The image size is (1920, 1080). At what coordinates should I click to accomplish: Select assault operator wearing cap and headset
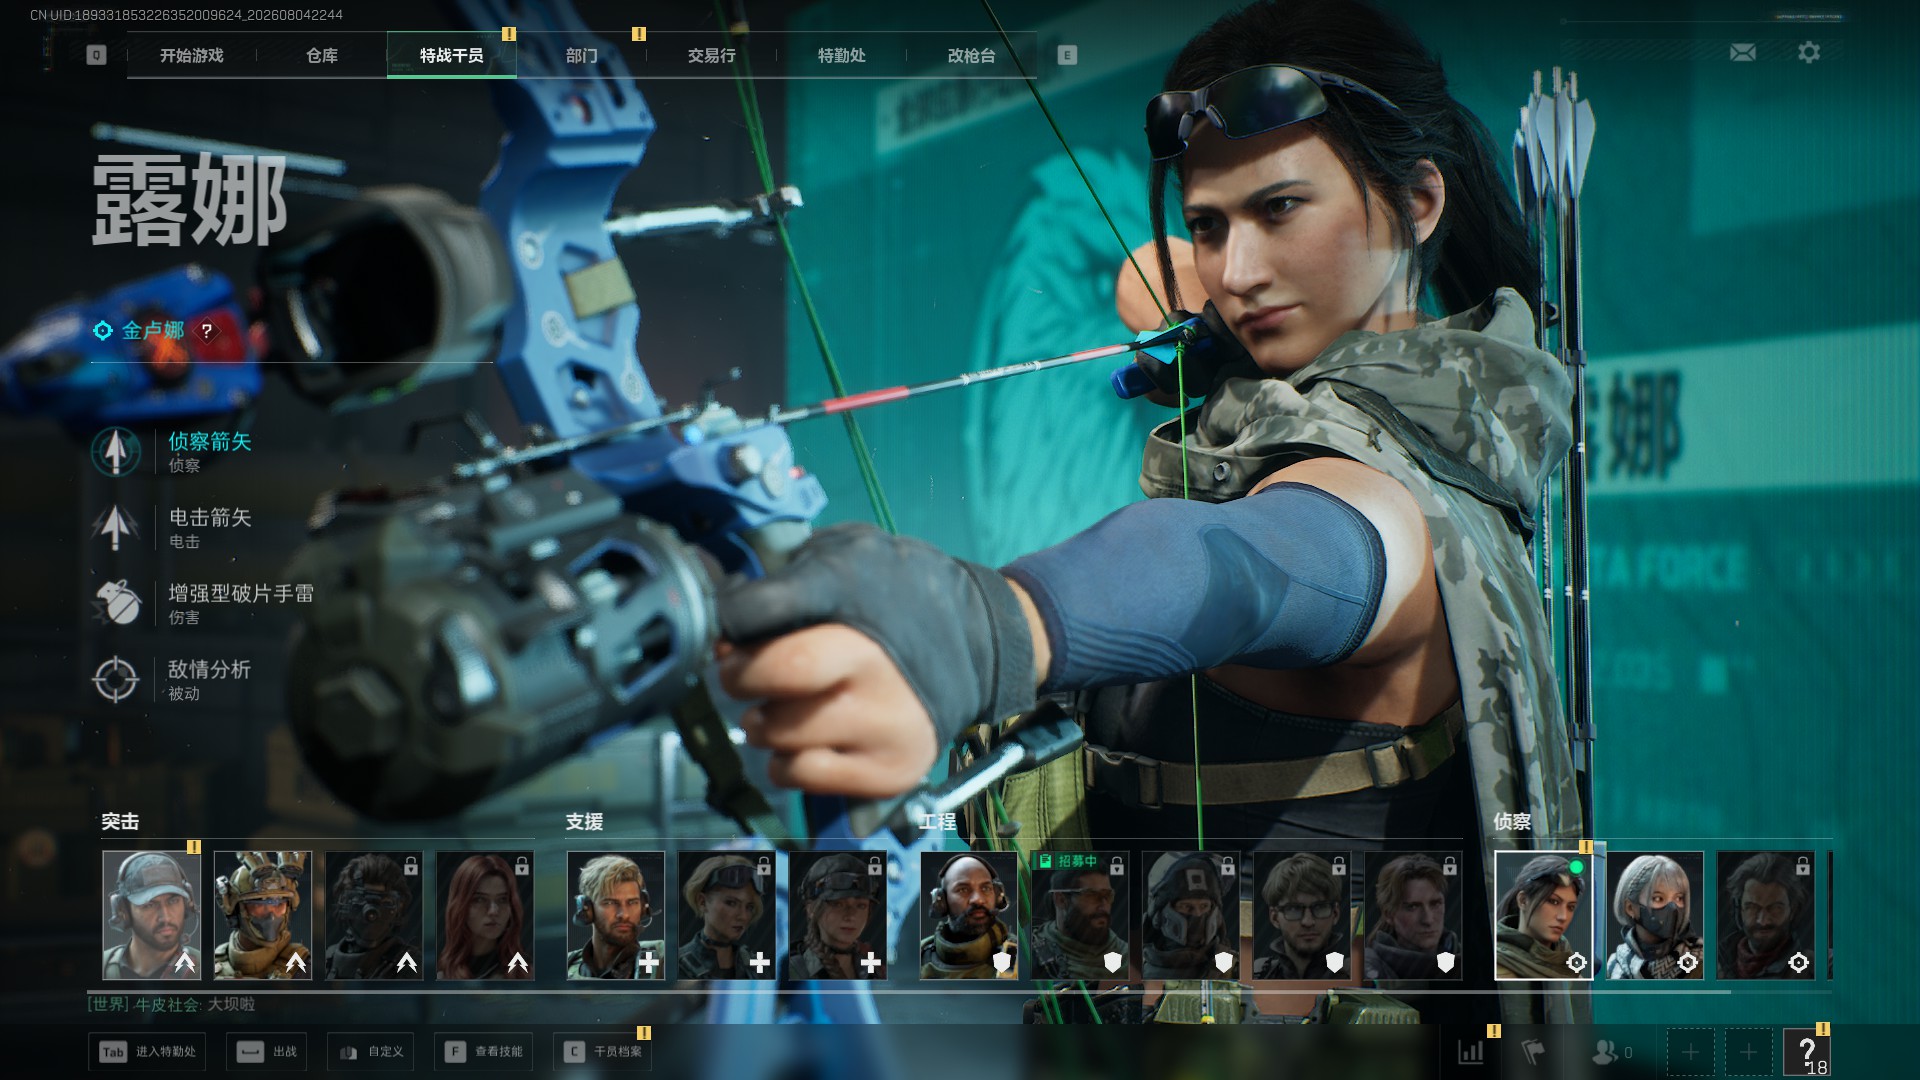coord(152,915)
